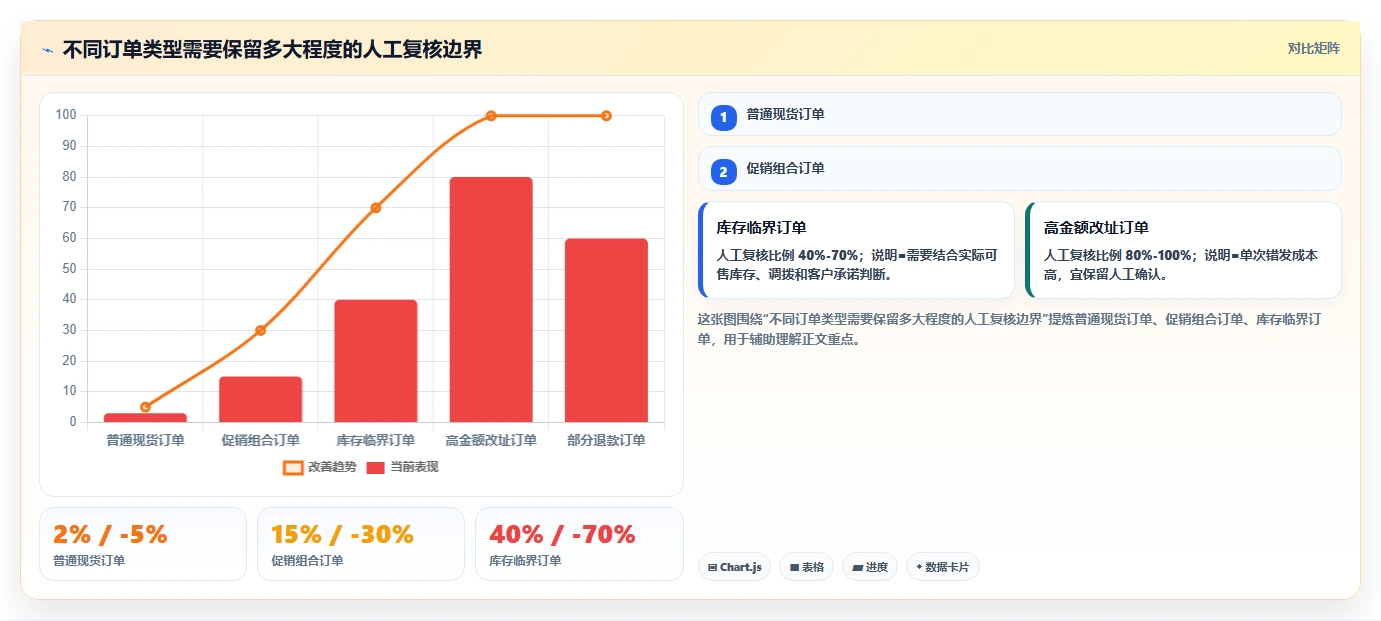Click the 库存临界订单 x-axis label
The image size is (1381, 621).
tap(376, 440)
